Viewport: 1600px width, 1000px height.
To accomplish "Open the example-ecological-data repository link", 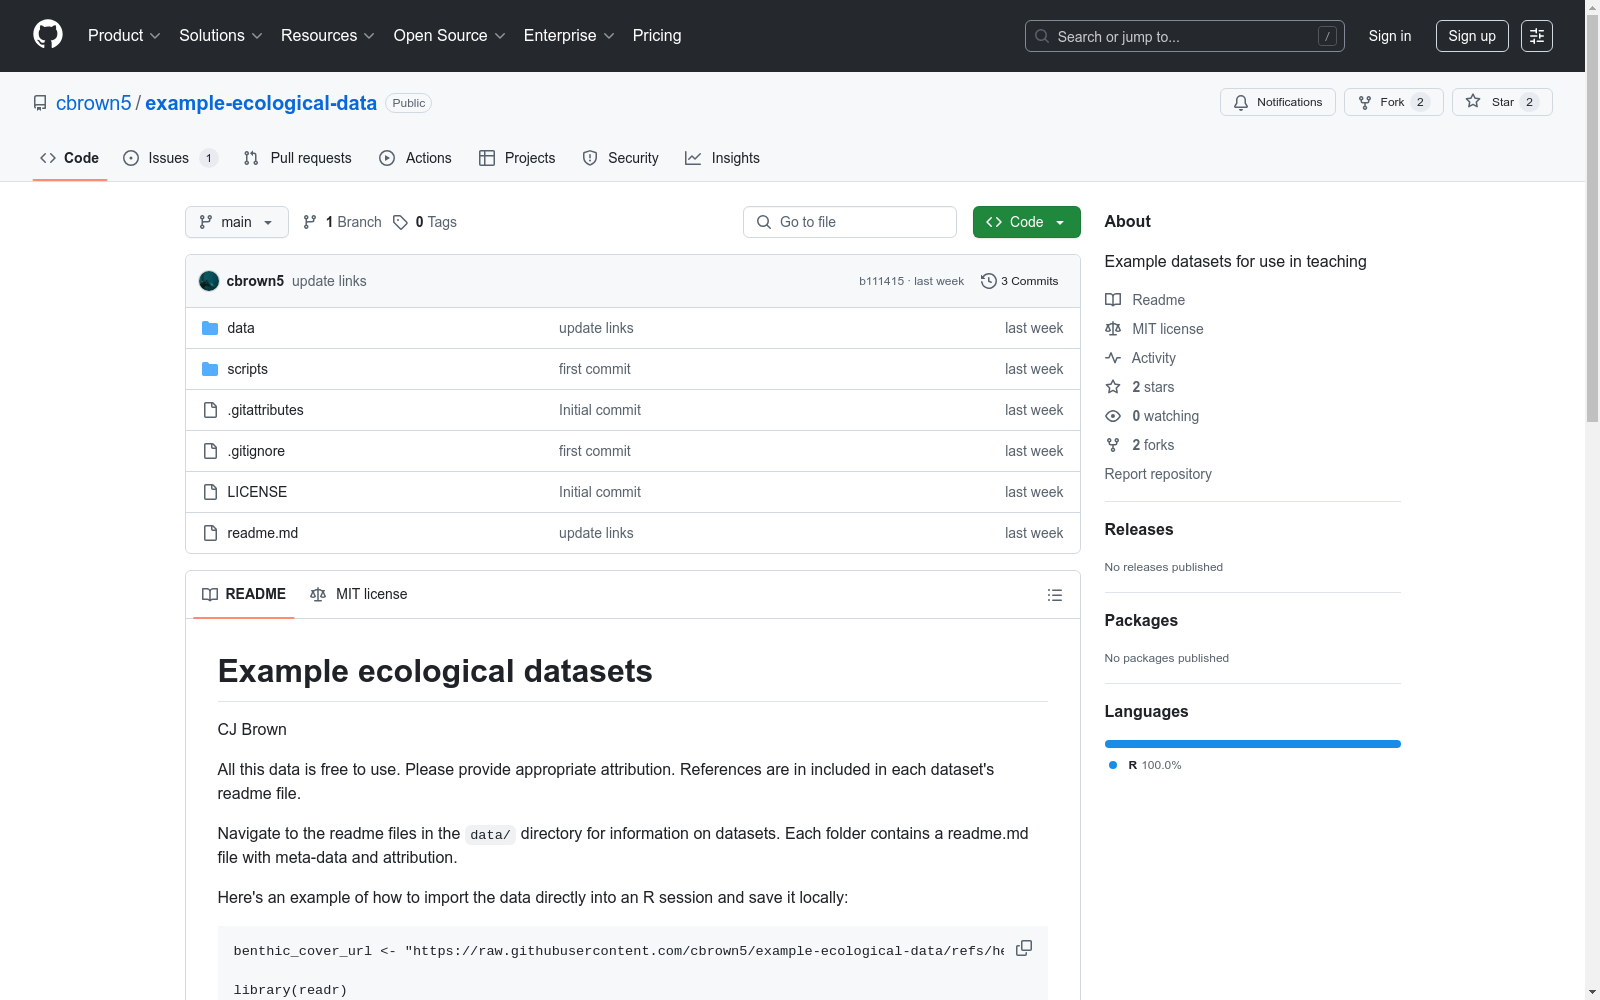I will [x=261, y=103].
